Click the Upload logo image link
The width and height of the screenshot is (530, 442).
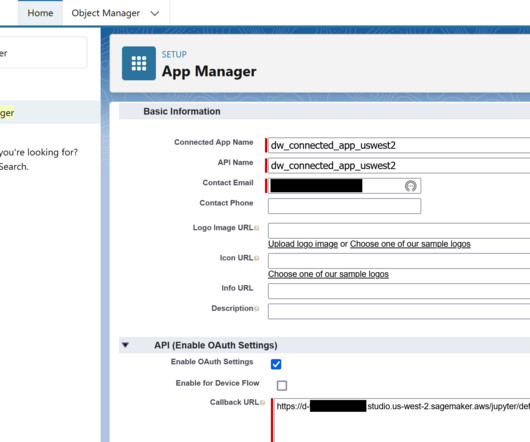[x=303, y=244]
